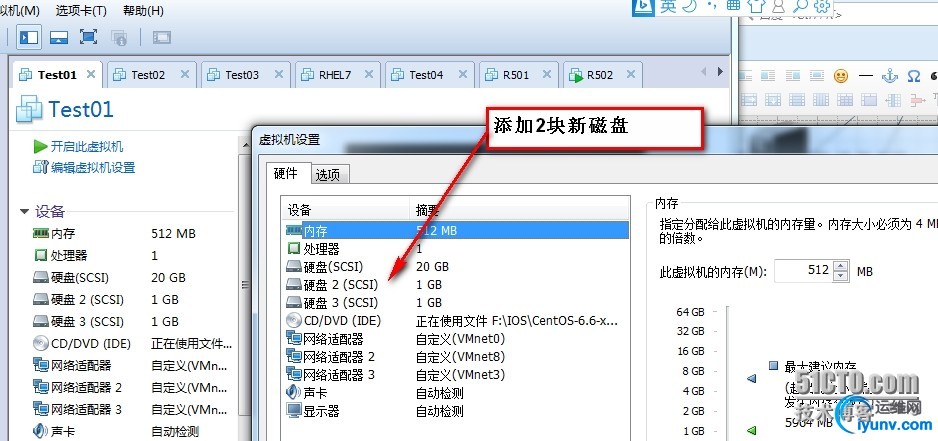Select 处理器 row in the settings device list
Image resolution: width=938 pixels, height=441 pixels.
(457, 248)
